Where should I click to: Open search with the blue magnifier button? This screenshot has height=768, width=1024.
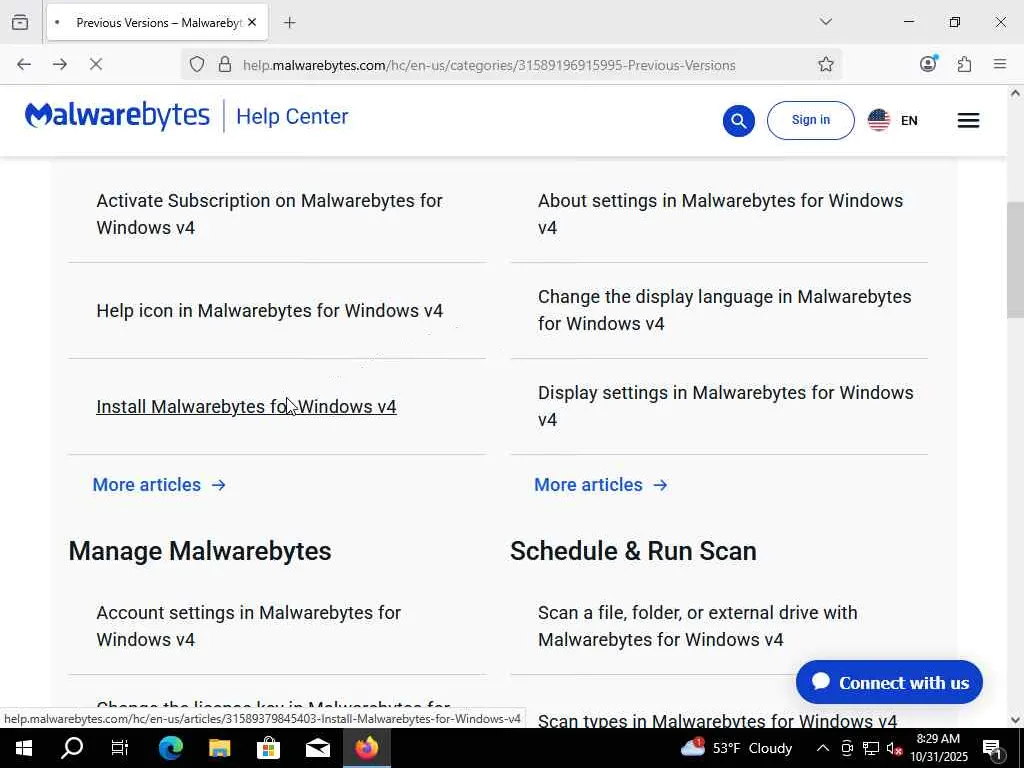(x=739, y=121)
